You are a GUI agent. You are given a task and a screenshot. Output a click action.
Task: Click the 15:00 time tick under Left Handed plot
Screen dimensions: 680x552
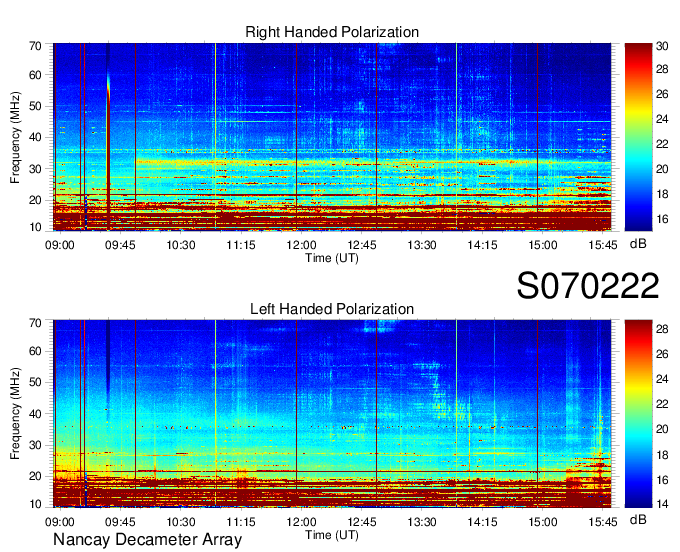[x=543, y=522]
